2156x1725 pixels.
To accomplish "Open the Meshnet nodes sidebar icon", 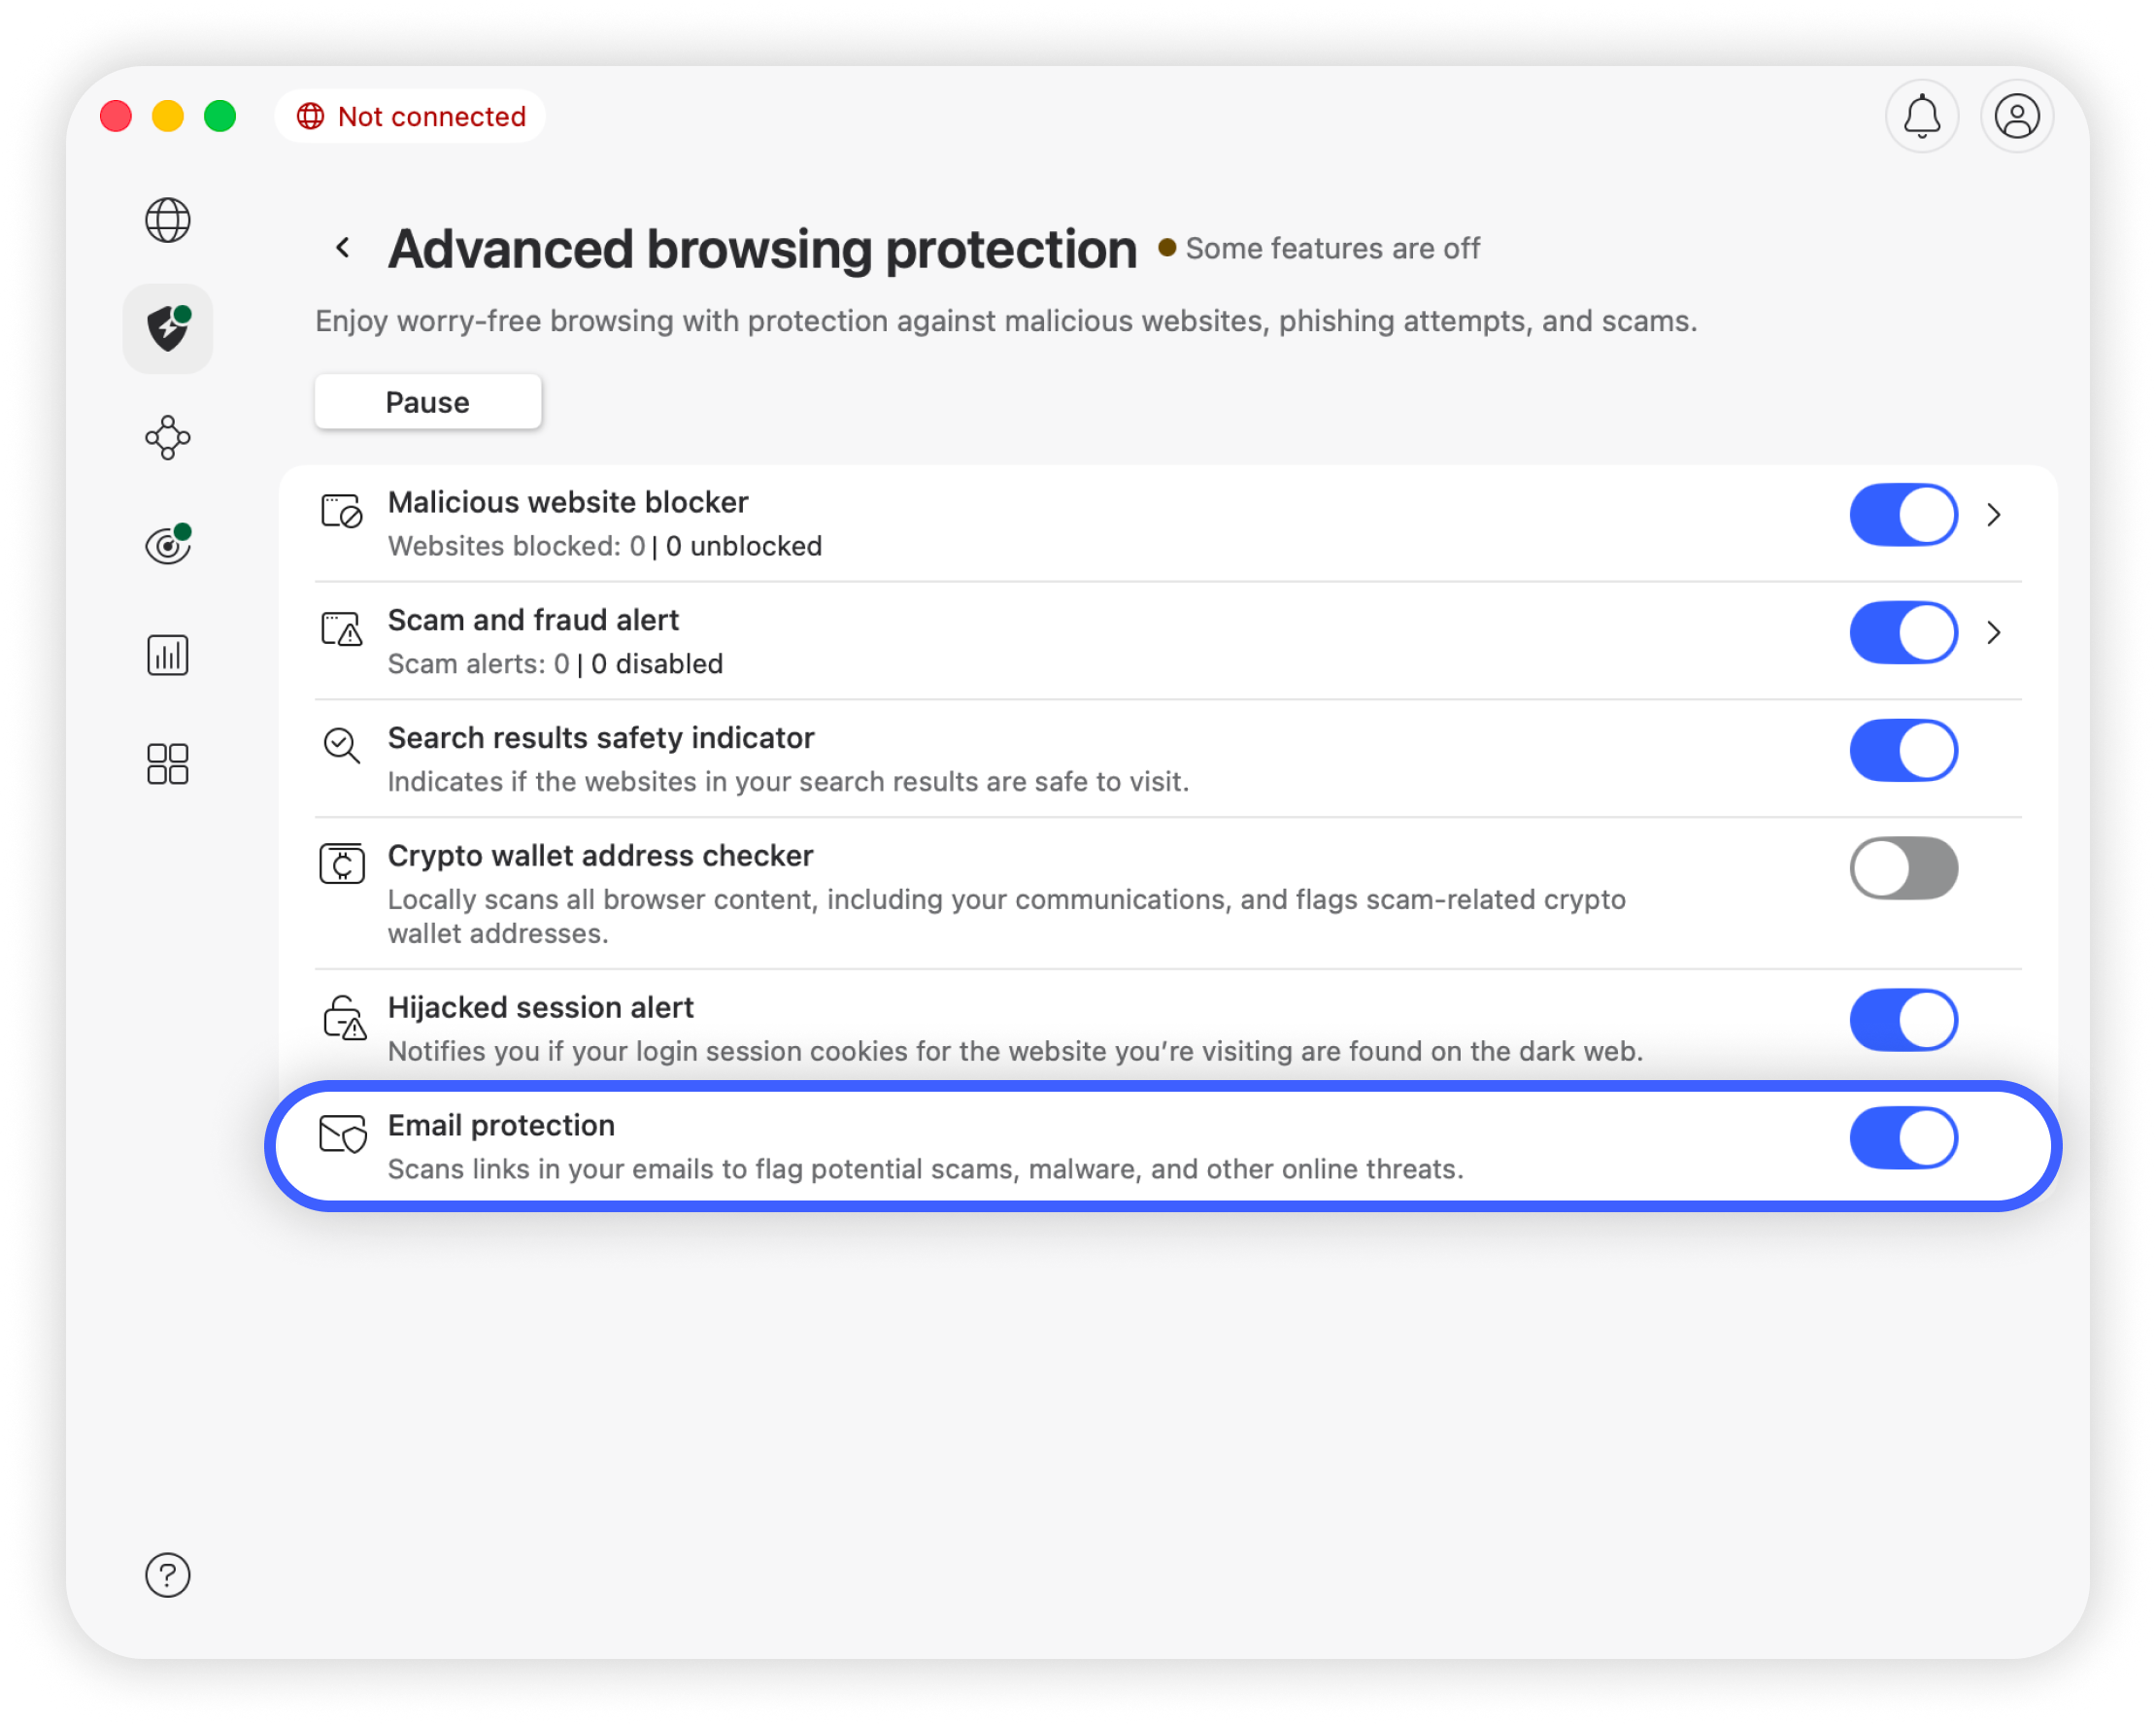I will (168, 438).
